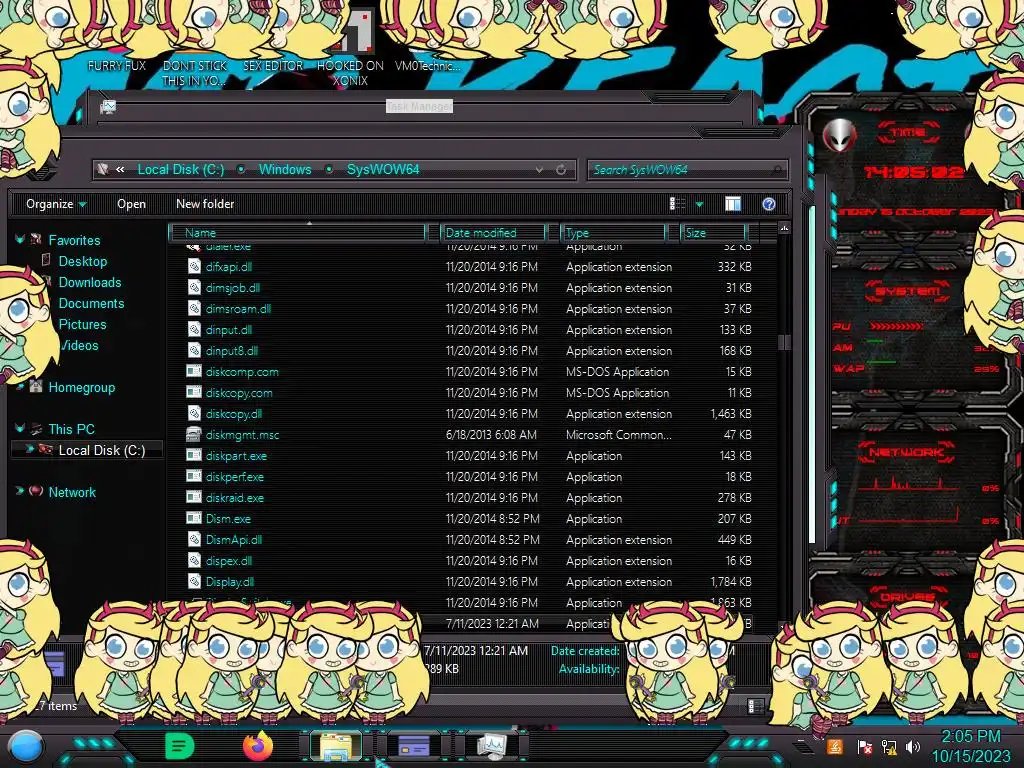Click the Network sidebar icon

(36, 491)
